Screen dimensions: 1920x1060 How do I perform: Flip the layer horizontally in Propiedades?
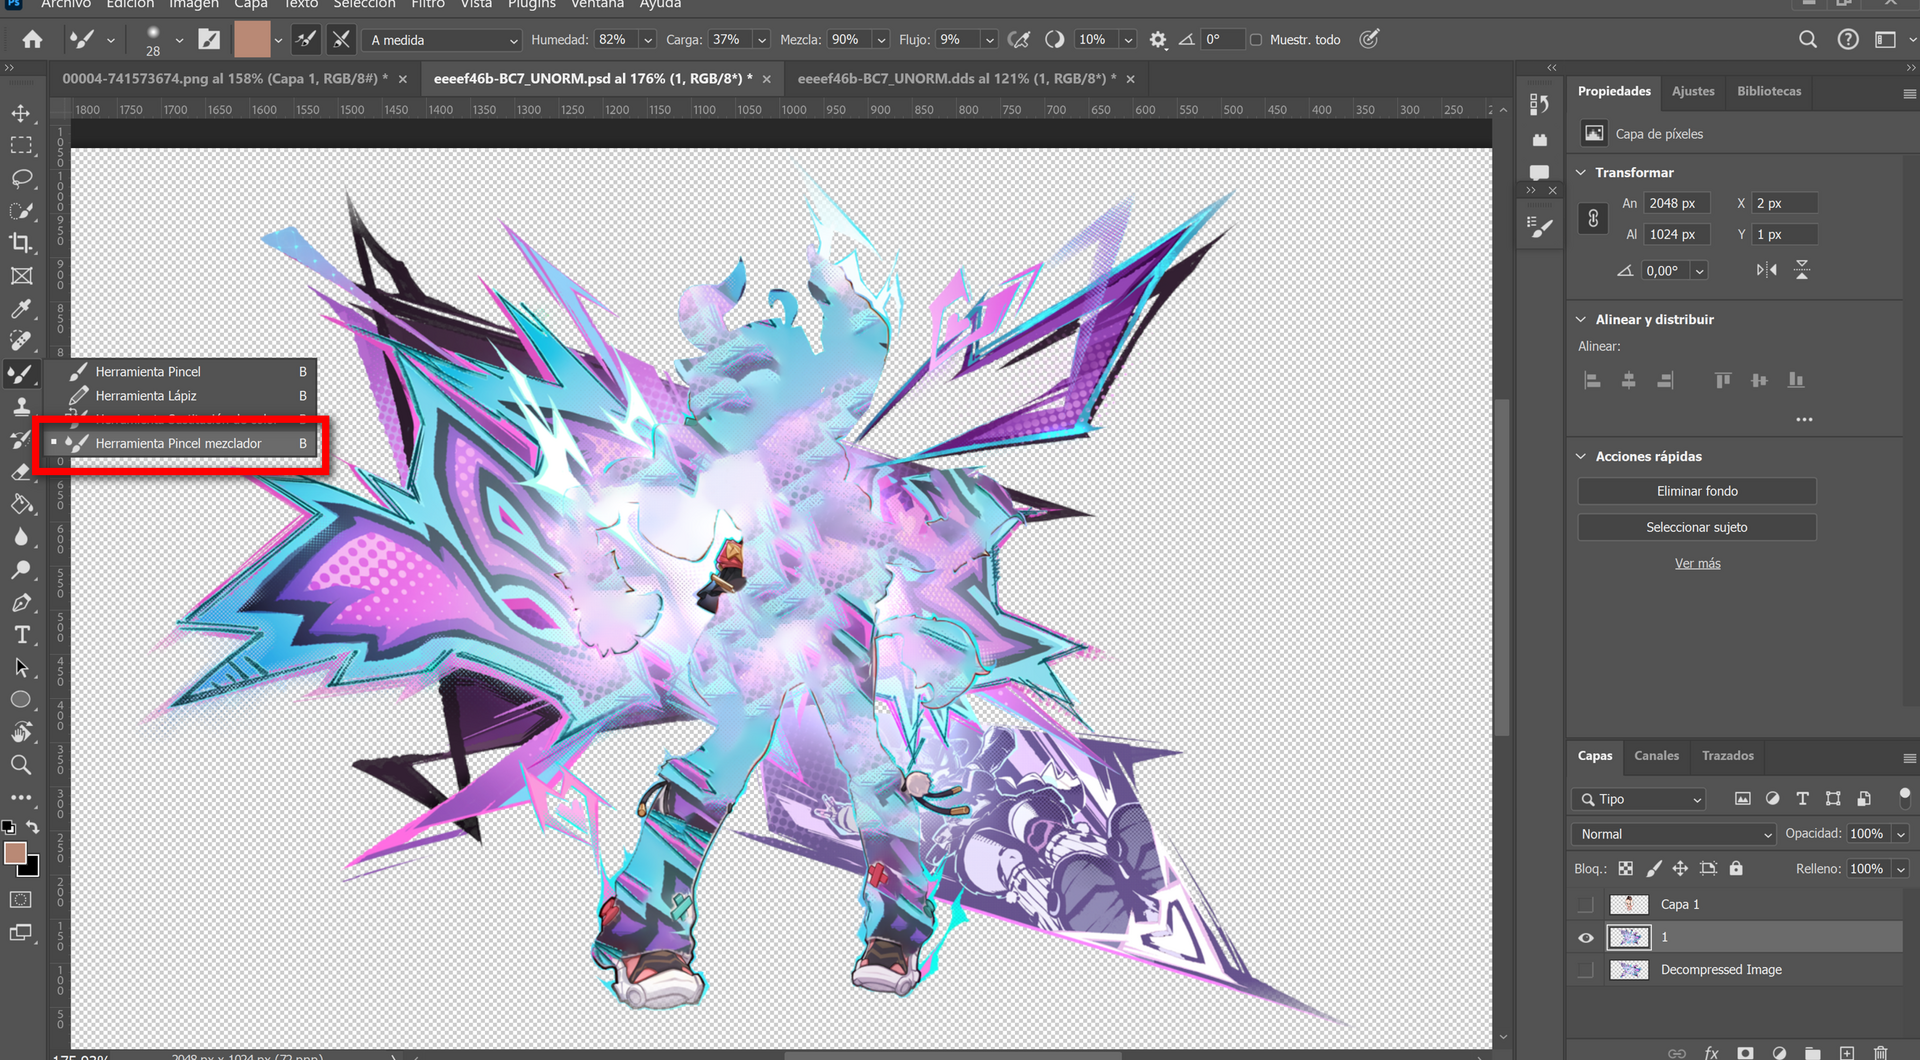[x=1767, y=270]
